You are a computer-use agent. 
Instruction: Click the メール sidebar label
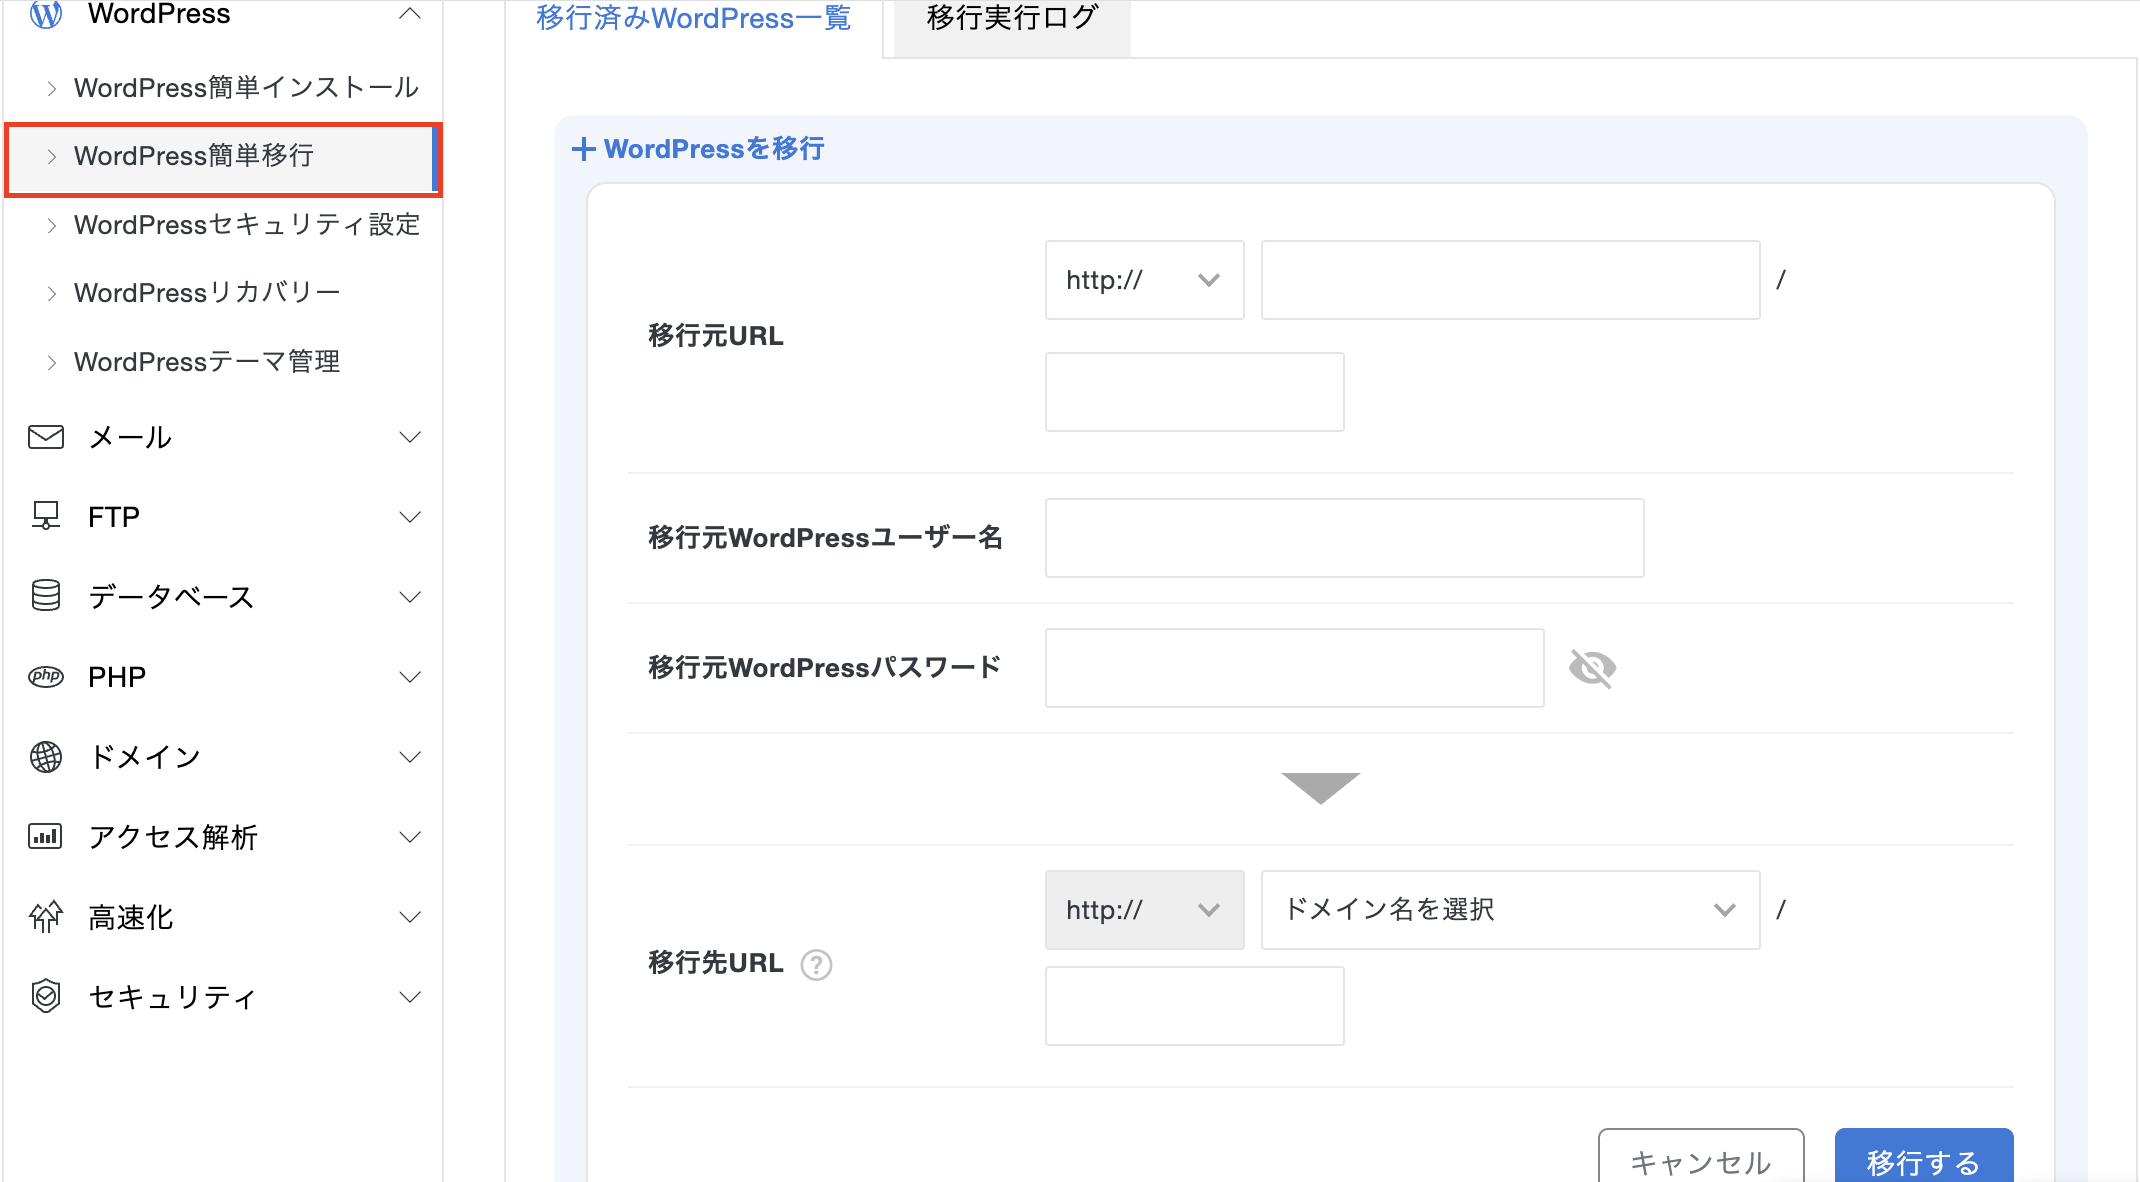pos(130,437)
